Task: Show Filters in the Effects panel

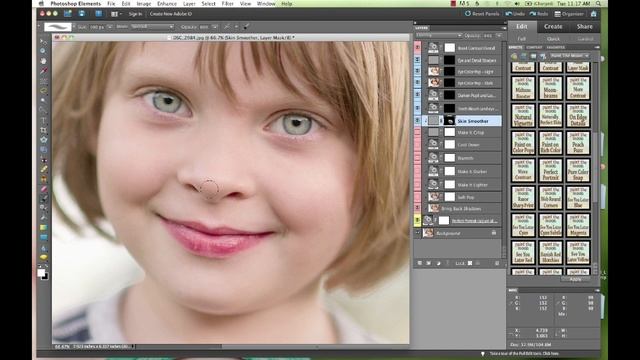Action: (514, 56)
